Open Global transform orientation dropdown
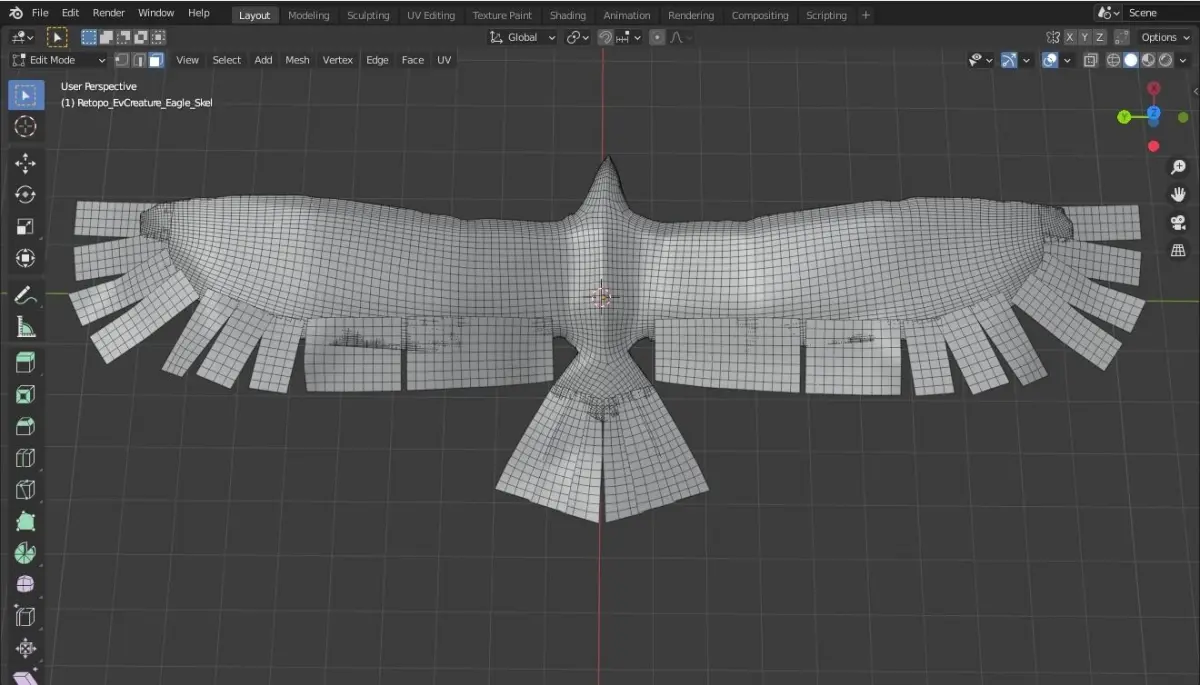Screen dimensions: 1200x685 [x=523, y=37]
